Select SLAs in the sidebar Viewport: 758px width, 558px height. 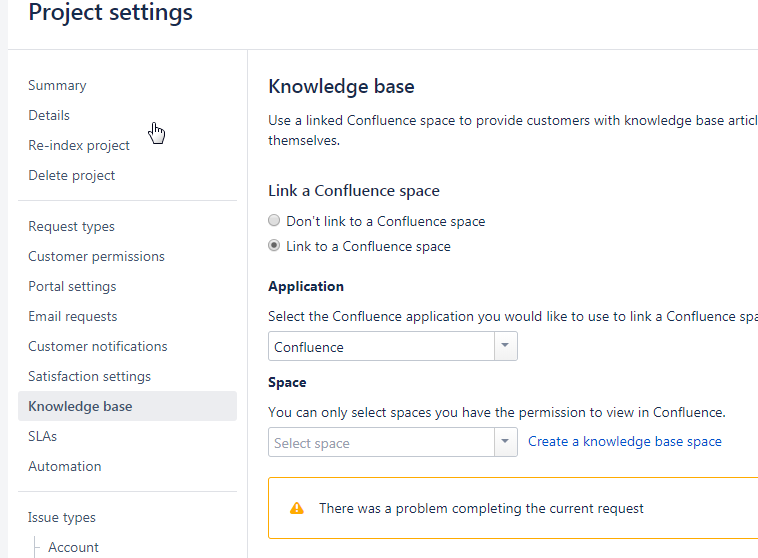tap(43, 436)
